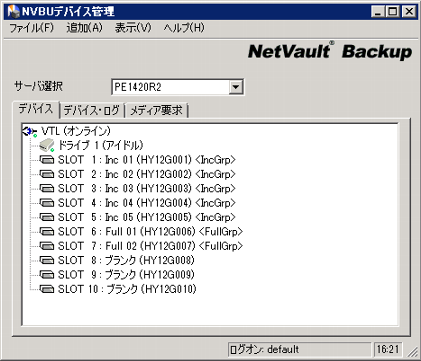Switch to the デバイス・ログ tab

(x=92, y=110)
